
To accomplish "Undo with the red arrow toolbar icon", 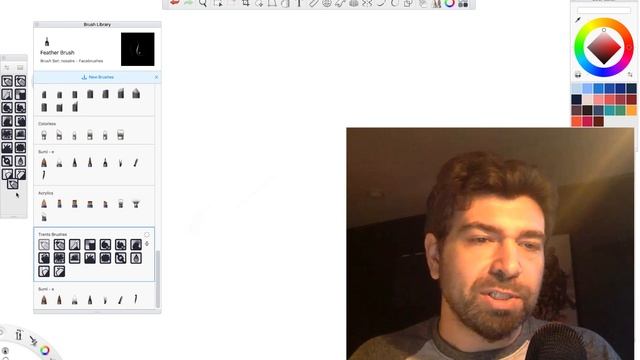I will (175, 3).
